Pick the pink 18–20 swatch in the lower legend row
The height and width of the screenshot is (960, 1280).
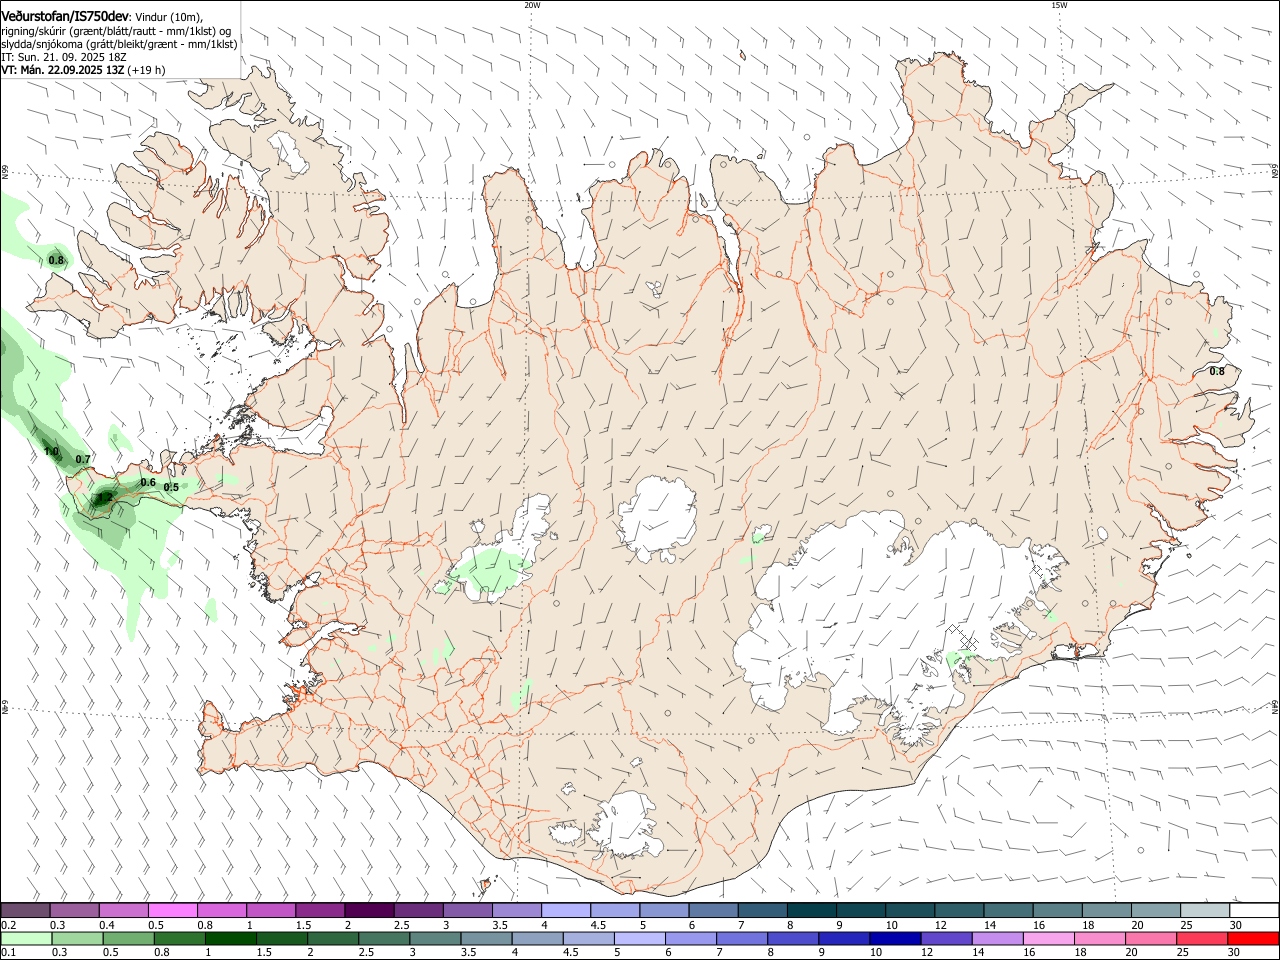tap(1100, 938)
